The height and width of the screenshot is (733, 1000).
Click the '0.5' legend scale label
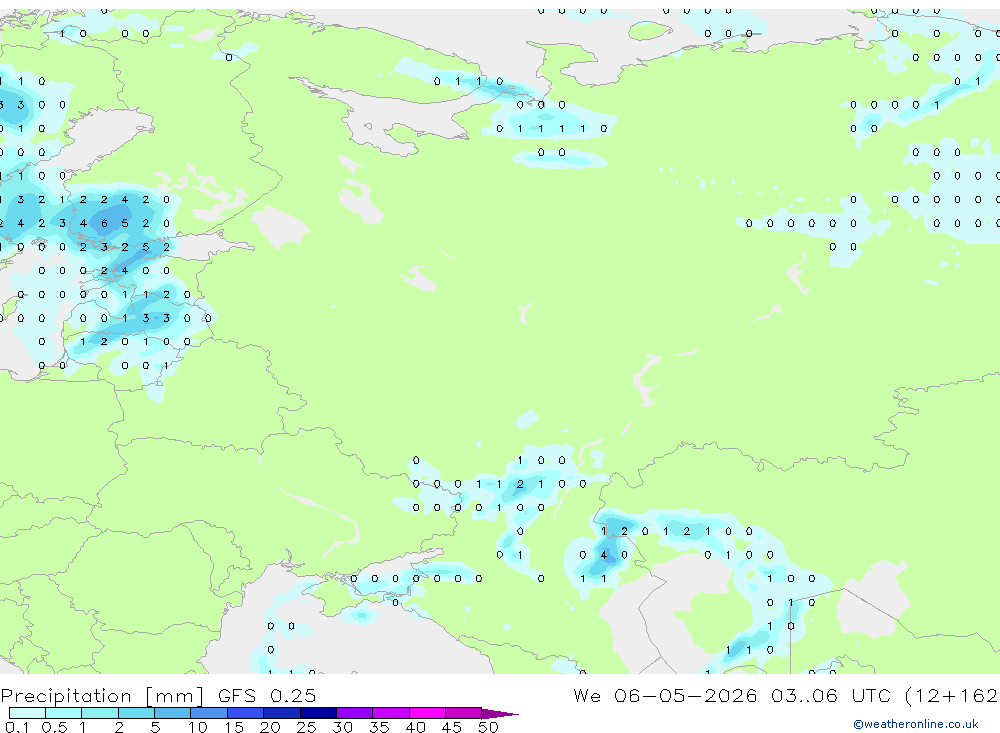(x=54, y=727)
